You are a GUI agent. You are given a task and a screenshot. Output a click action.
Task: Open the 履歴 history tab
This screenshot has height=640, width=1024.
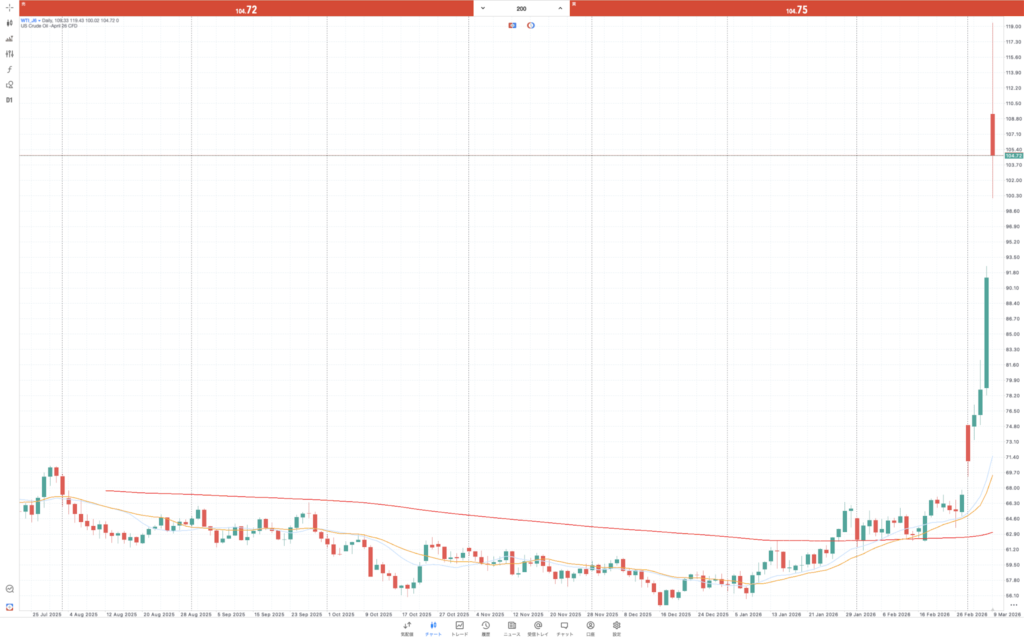(485, 628)
